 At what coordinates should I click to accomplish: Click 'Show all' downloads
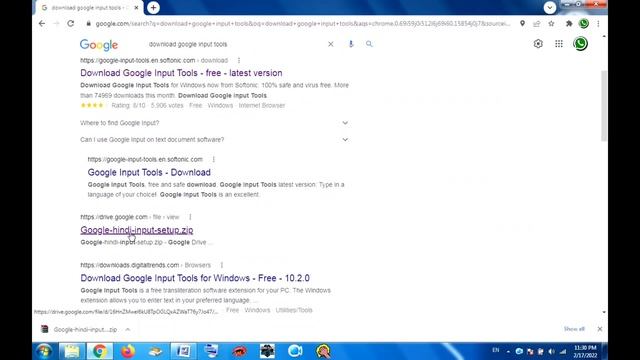click(x=574, y=329)
